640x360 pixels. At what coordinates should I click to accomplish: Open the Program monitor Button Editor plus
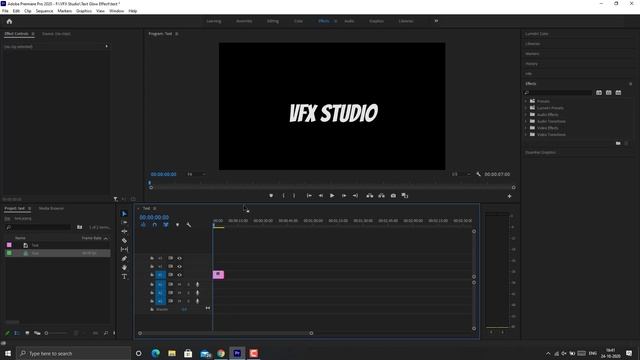[x=509, y=196]
